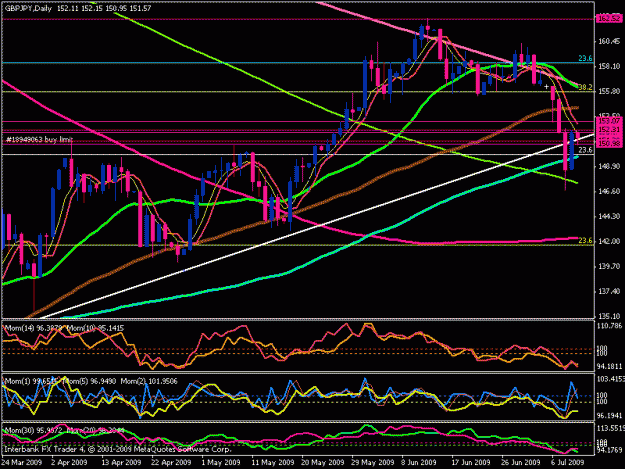Click the 24 Mar 2009 date label
625x469 pixels.
click(22, 462)
